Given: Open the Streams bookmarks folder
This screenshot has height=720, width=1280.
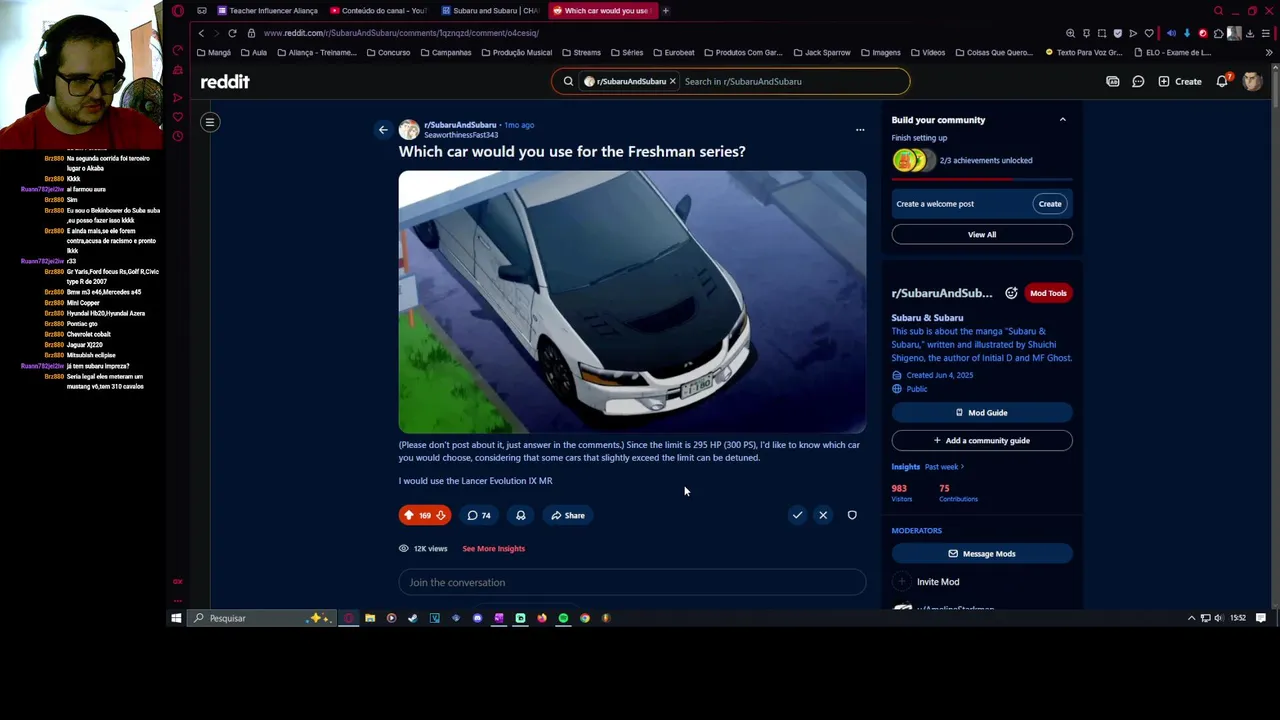Looking at the screenshot, I should 581,52.
